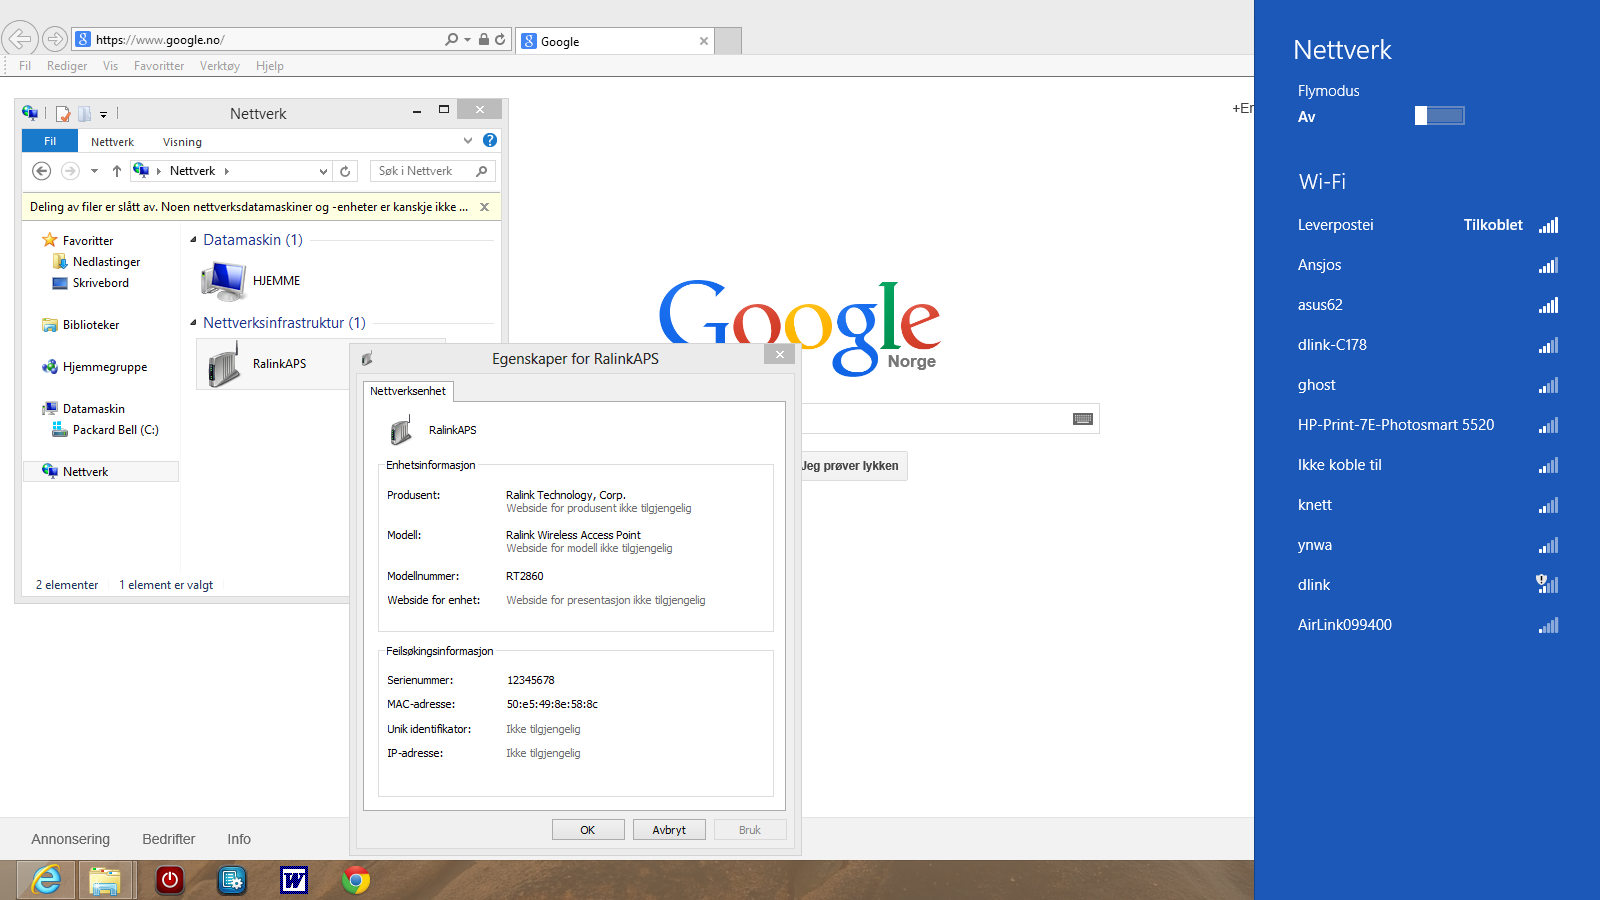Toggle the Flymodus airplane mode switch

pos(1439,116)
